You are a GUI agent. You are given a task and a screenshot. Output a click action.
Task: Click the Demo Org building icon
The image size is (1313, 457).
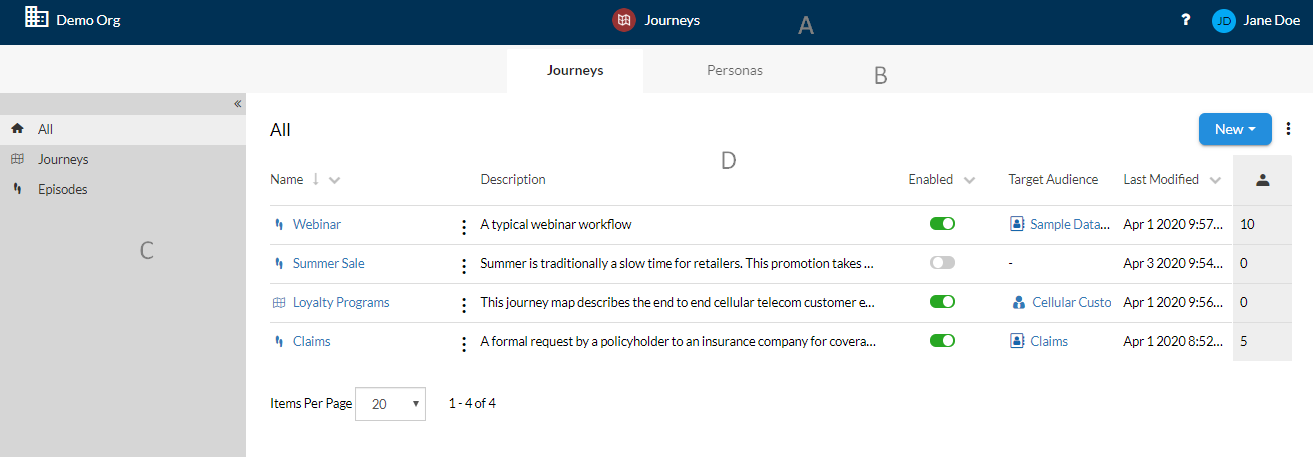(x=36, y=18)
